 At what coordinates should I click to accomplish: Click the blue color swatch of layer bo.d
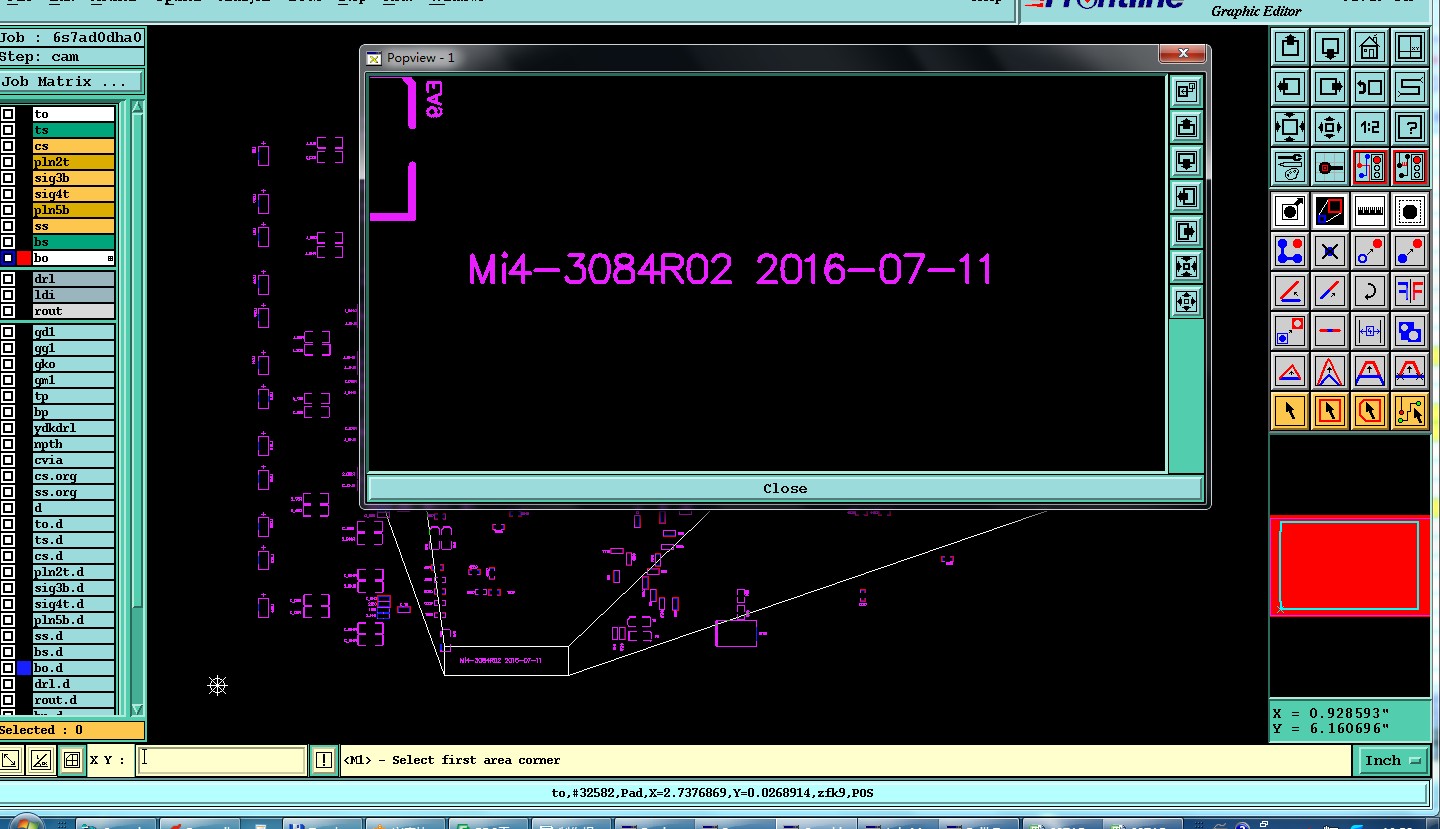[x=24, y=668]
